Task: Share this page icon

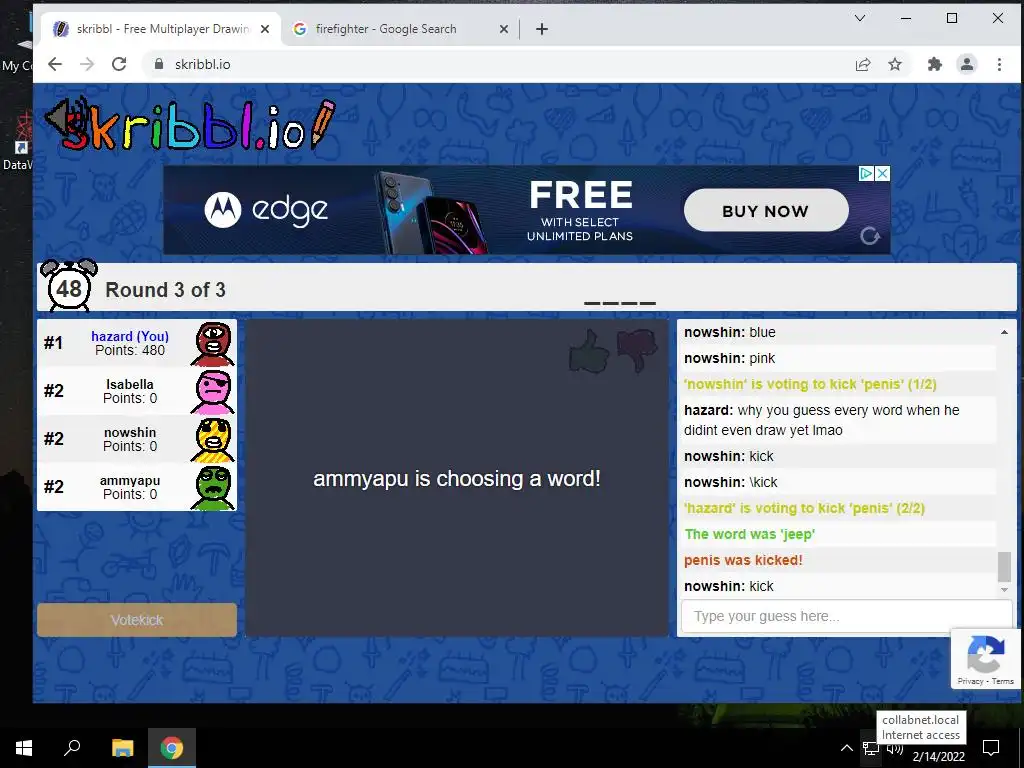Action: (863, 64)
